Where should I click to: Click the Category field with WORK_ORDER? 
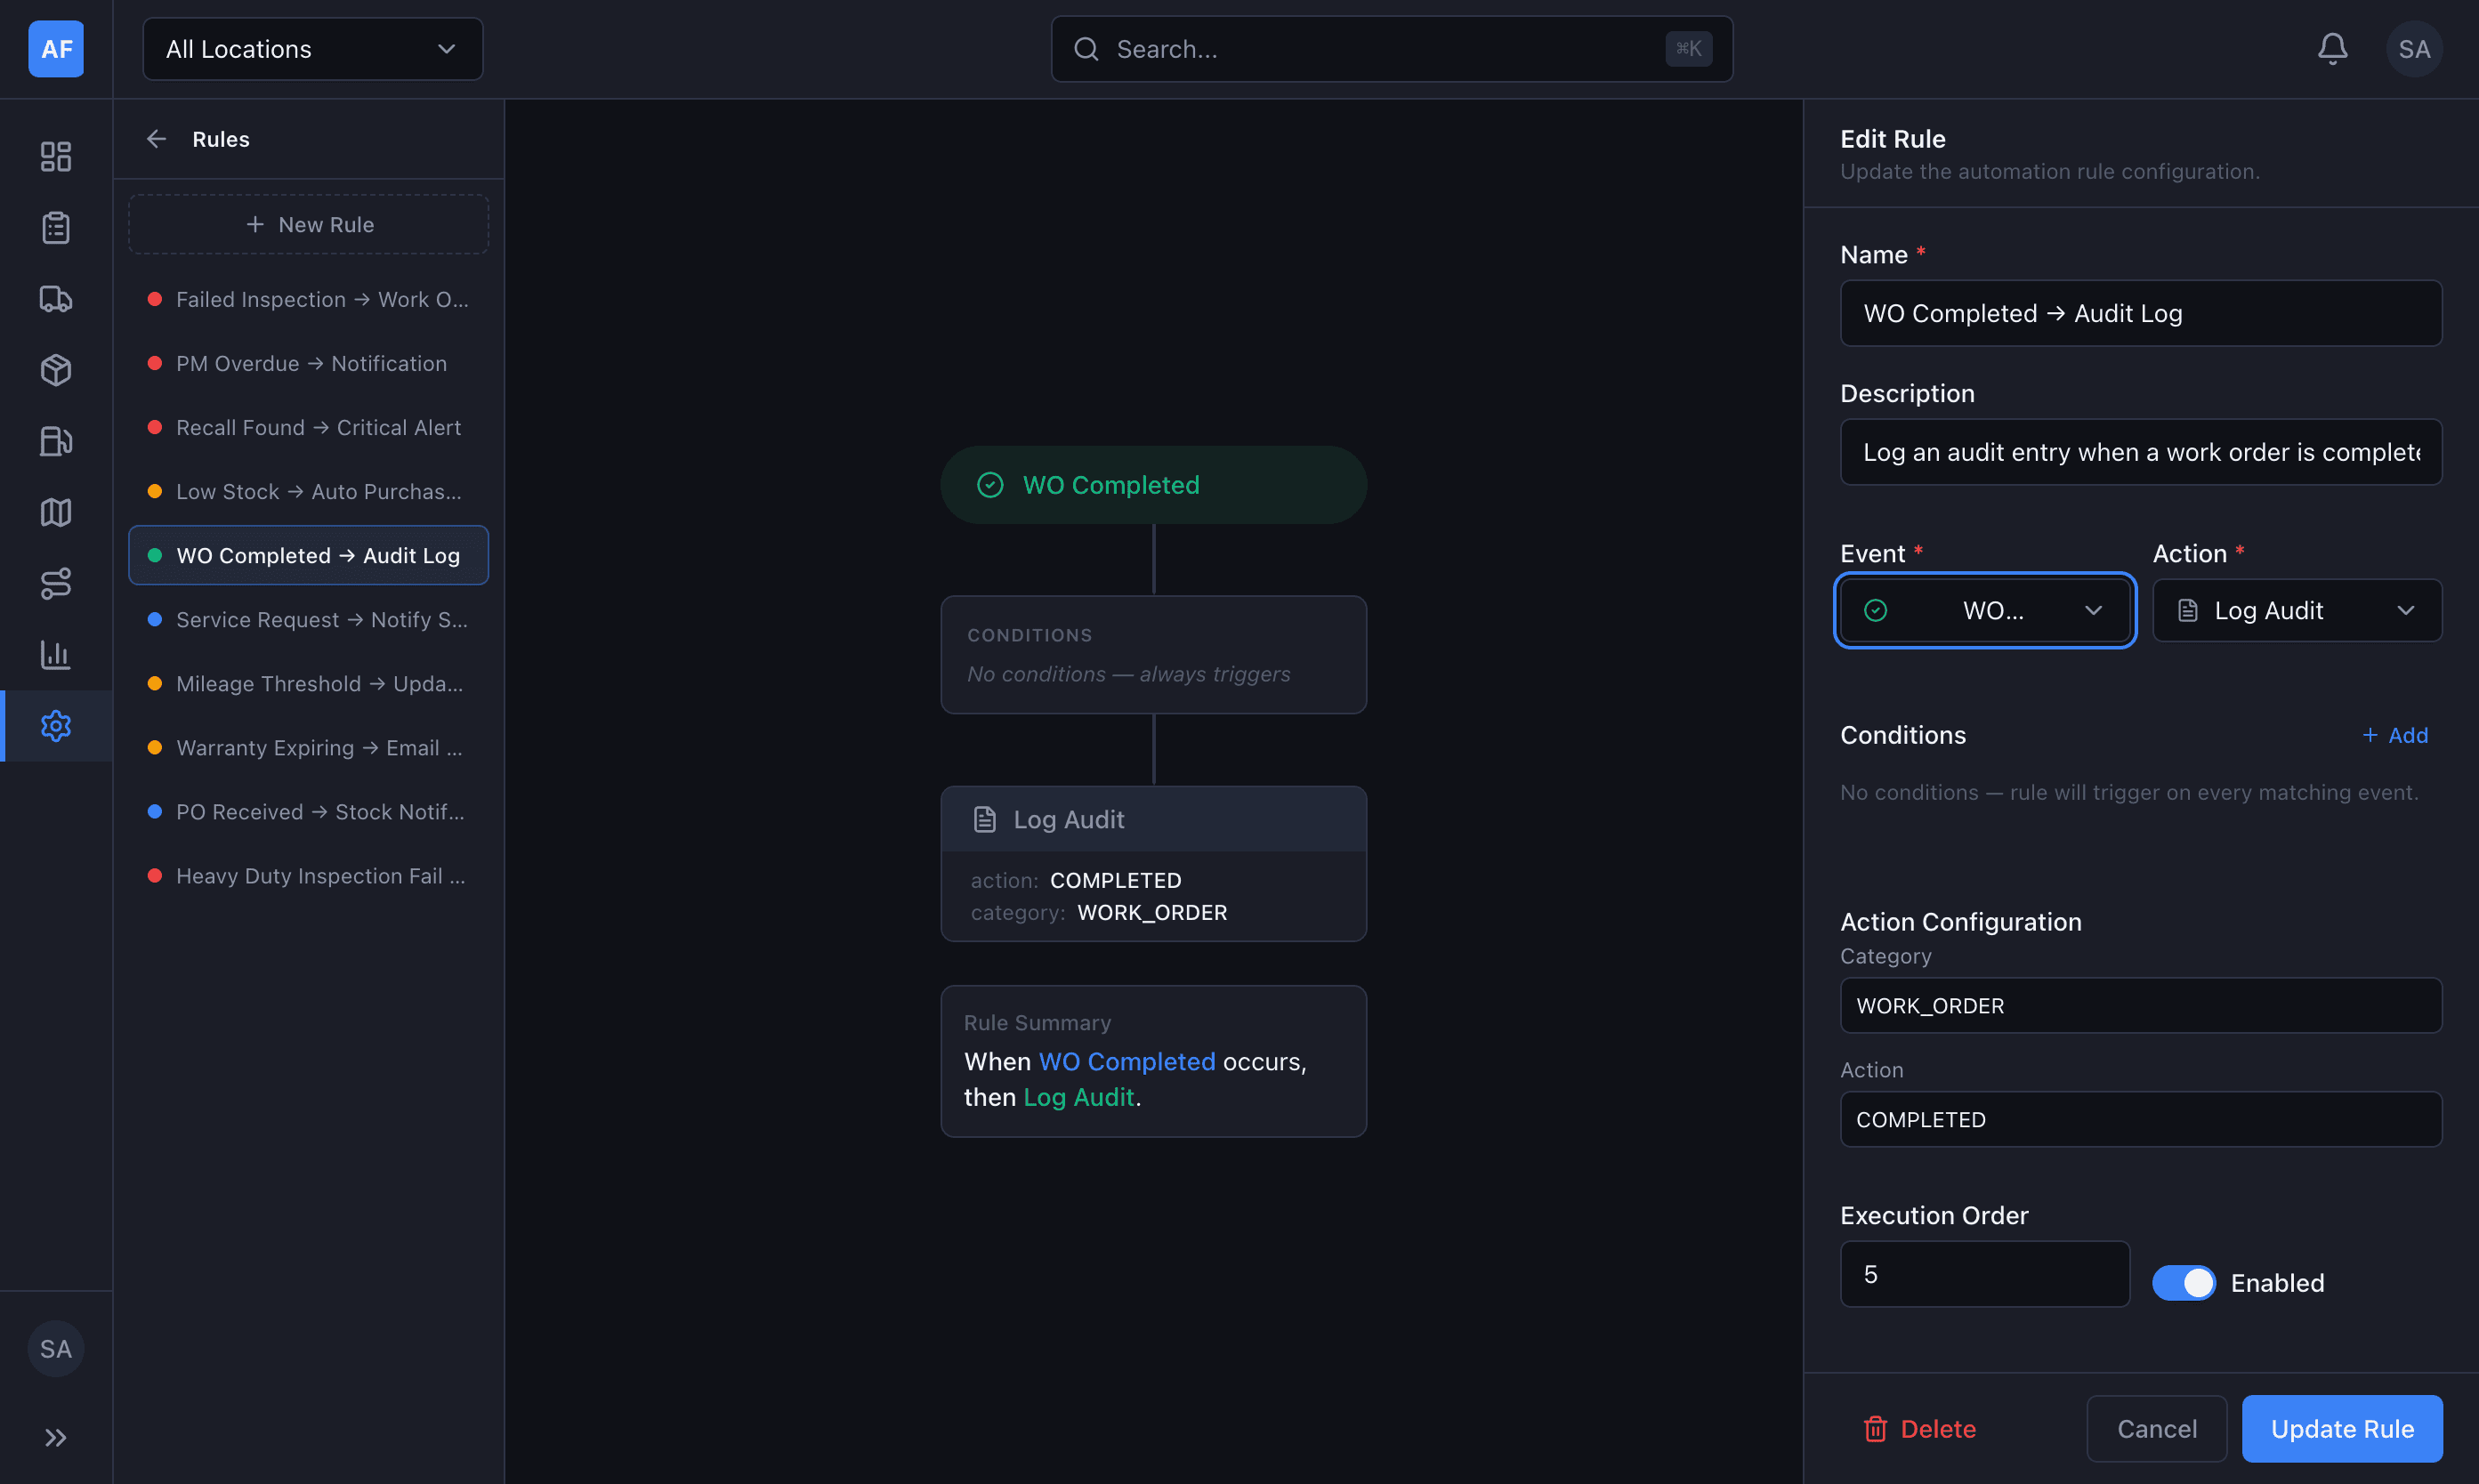2141,1005
